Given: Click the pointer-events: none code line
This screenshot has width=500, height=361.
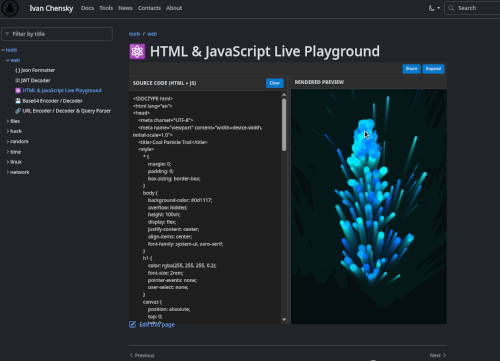Looking at the screenshot, I should [x=172, y=280].
